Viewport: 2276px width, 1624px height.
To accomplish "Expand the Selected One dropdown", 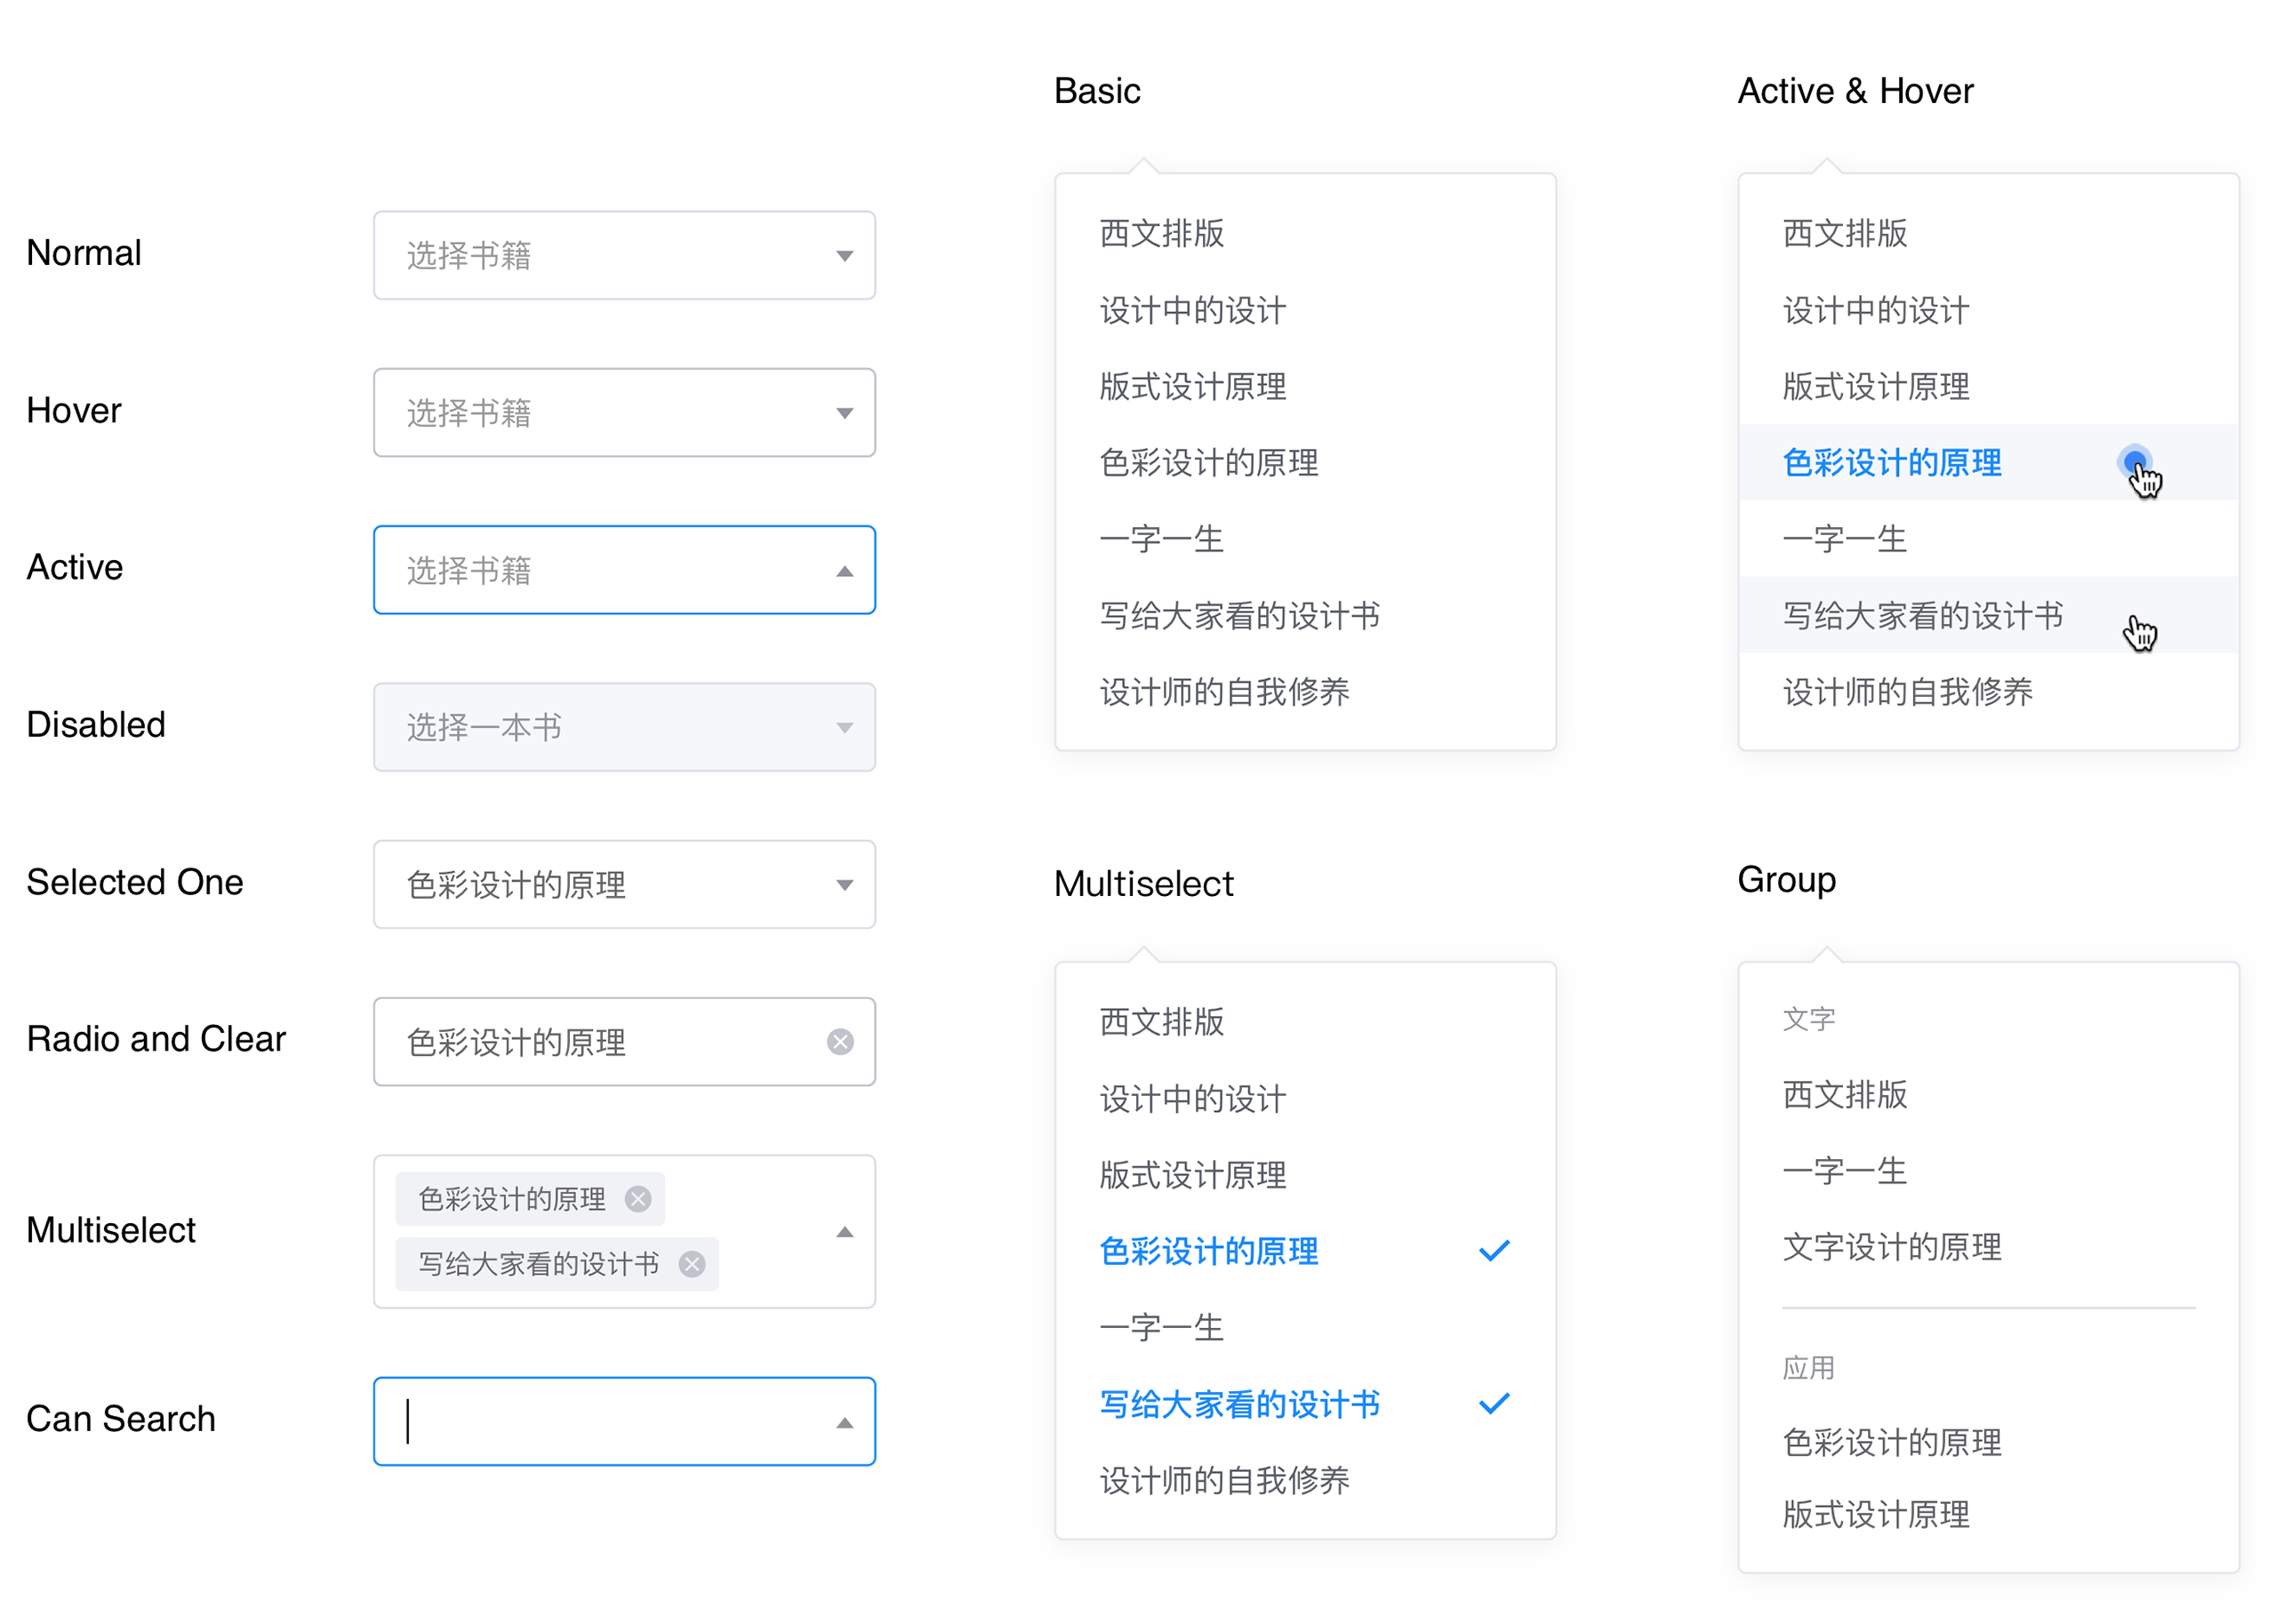I will coord(624,884).
